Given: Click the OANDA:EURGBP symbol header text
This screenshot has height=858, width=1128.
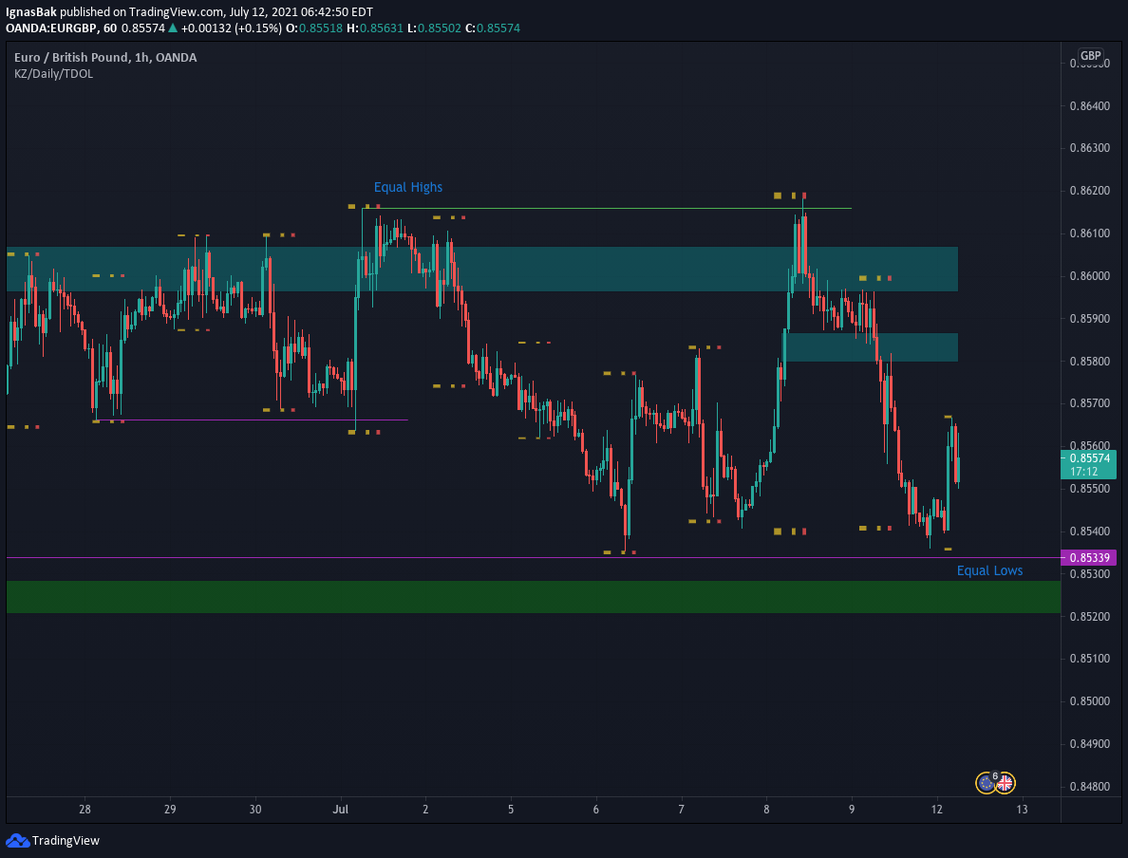Looking at the screenshot, I should (50, 28).
